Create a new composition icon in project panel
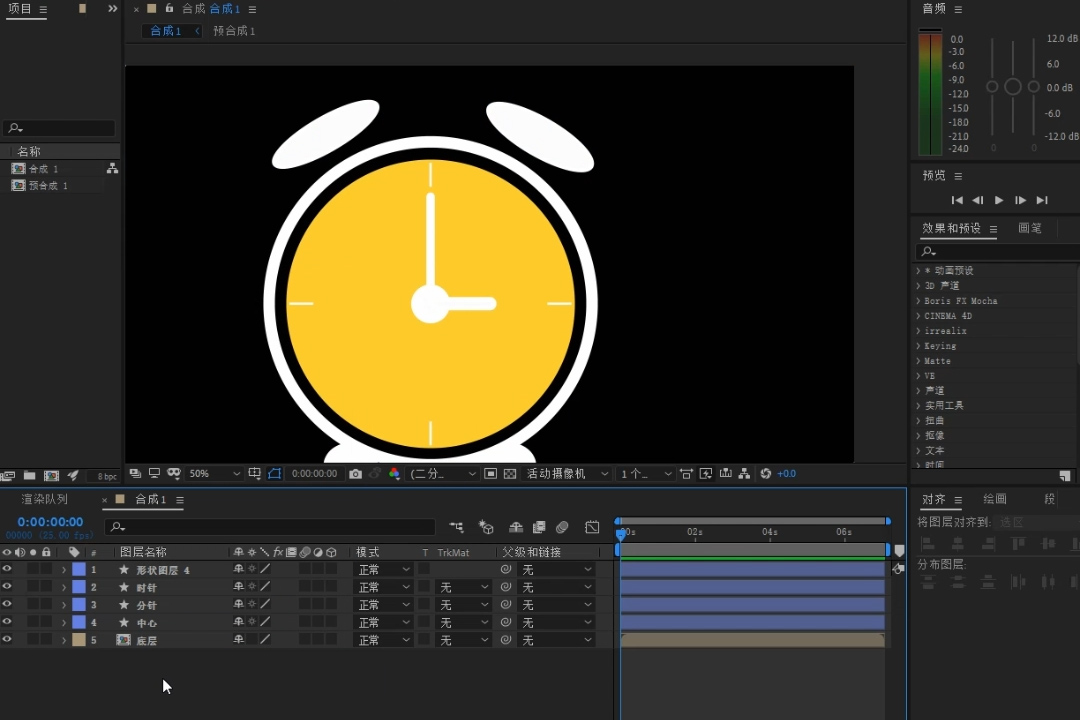Viewport: 1080px width, 720px height. click(52, 476)
